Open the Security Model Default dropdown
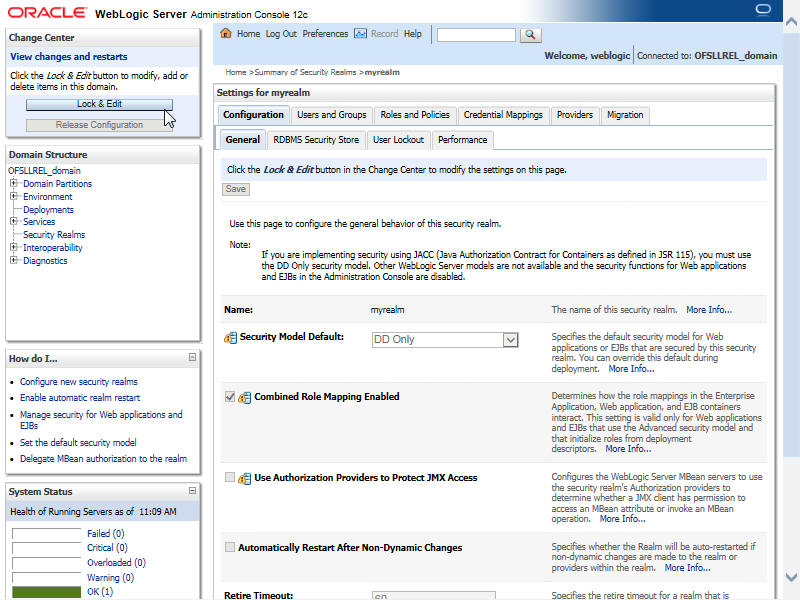 pyautogui.click(x=510, y=340)
